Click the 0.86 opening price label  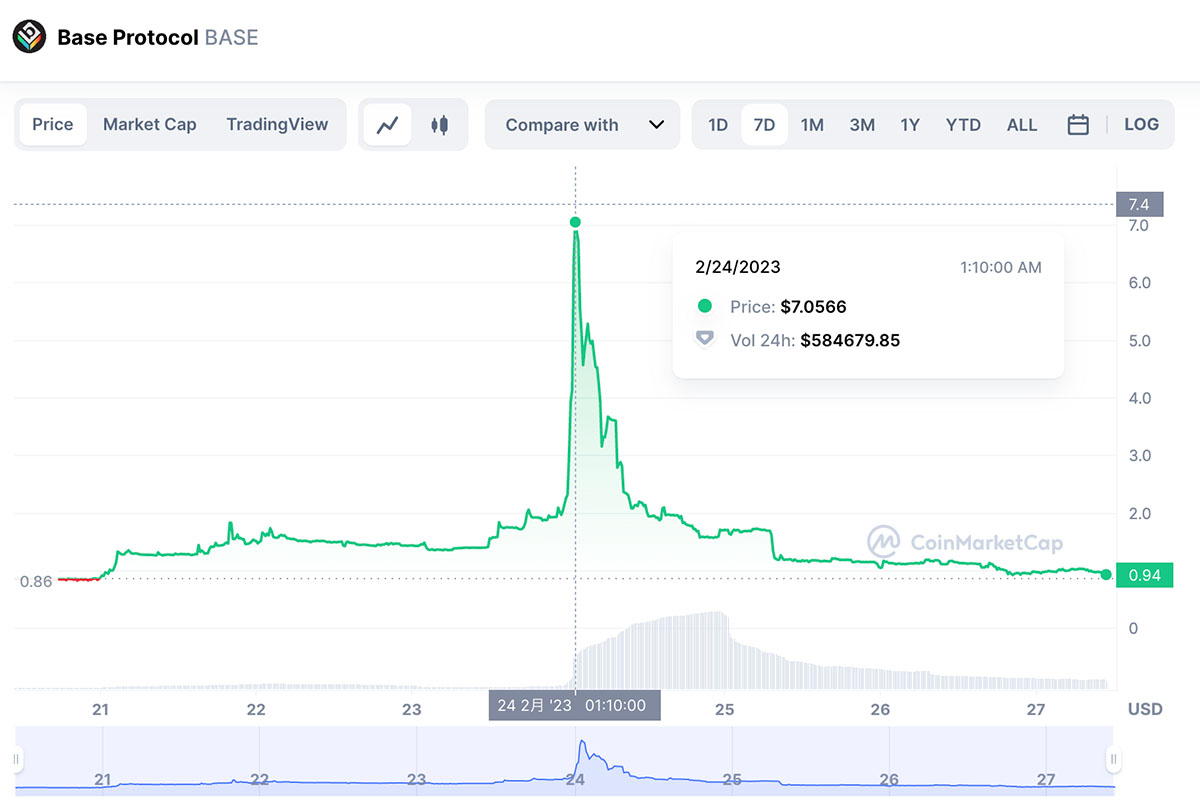click(x=36, y=581)
